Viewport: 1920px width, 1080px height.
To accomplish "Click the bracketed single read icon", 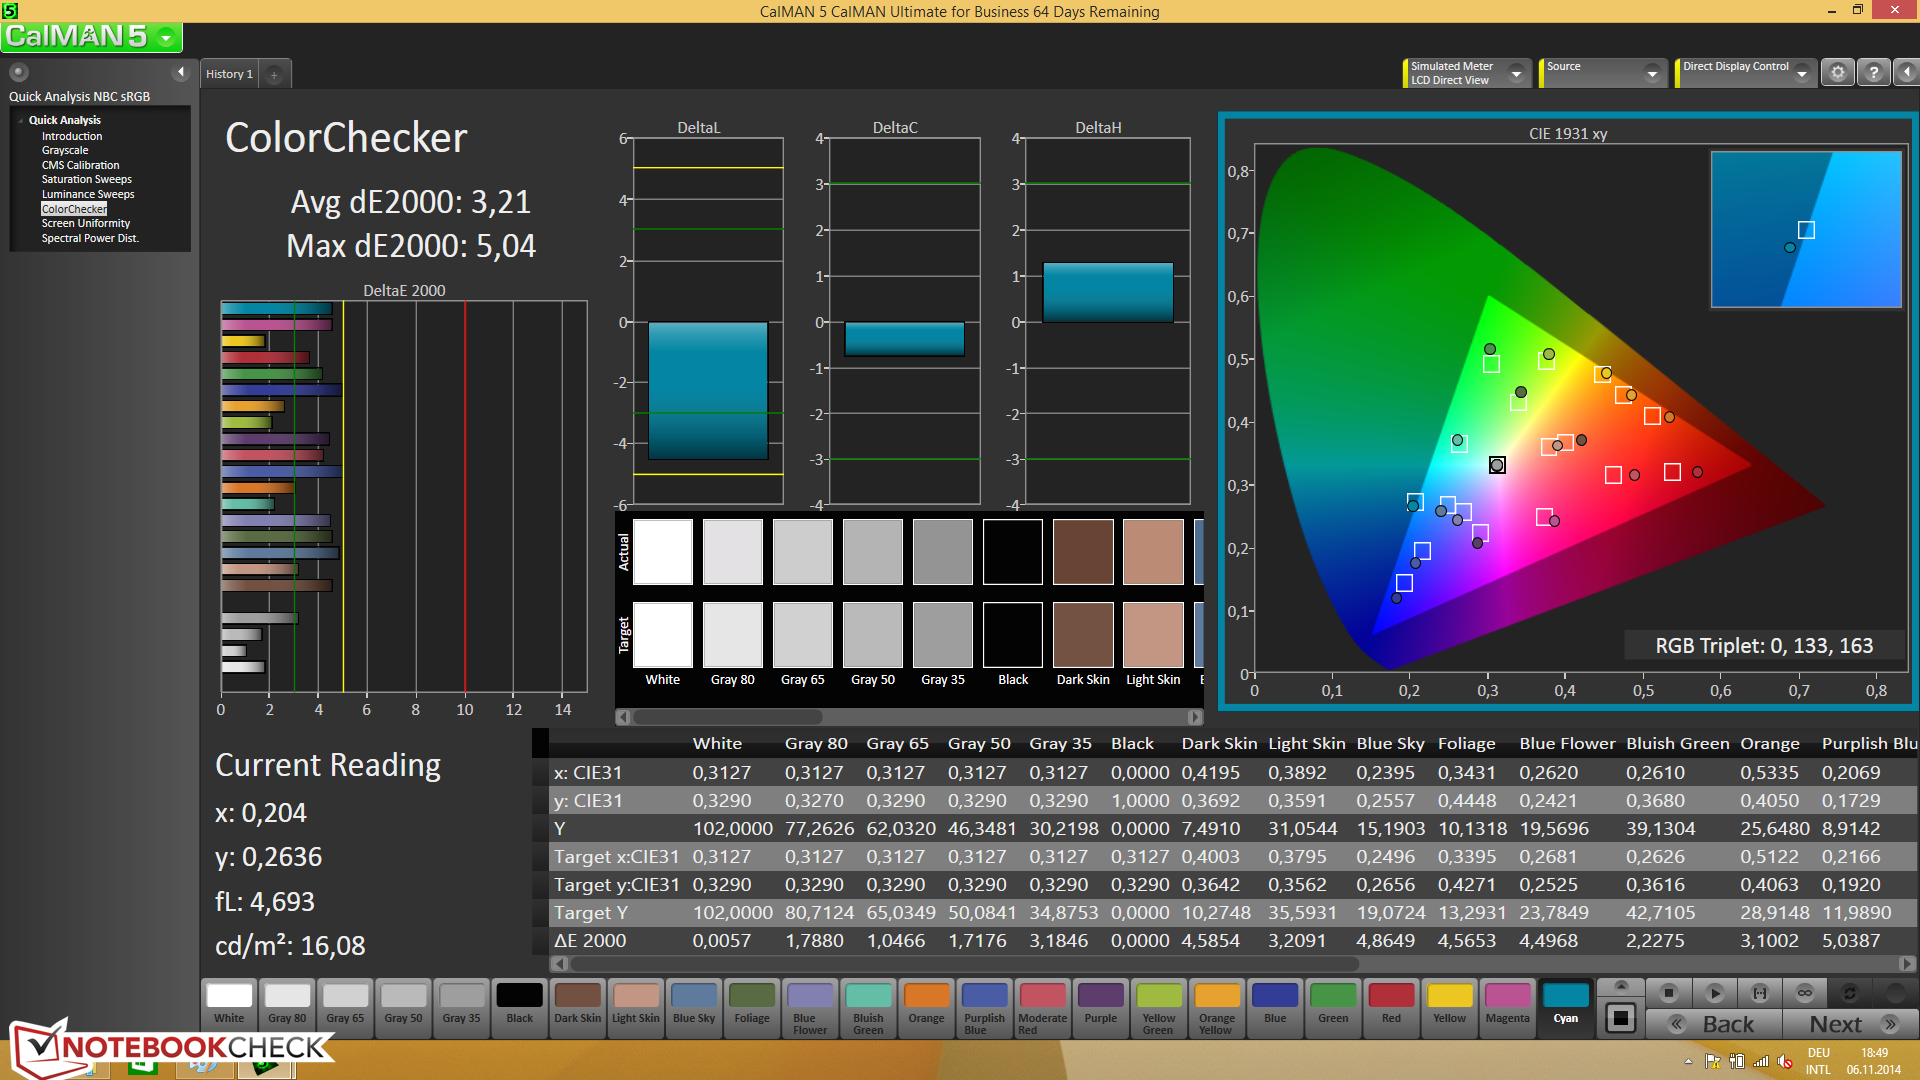I will point(1760,993).
